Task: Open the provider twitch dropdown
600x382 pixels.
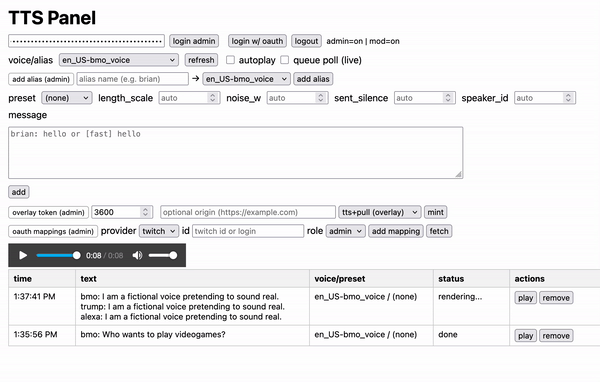Action: coord(159,231)
